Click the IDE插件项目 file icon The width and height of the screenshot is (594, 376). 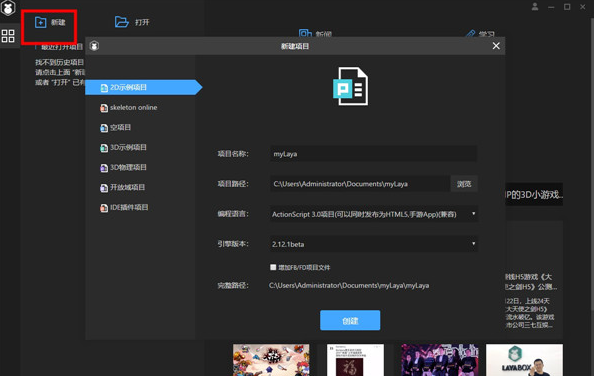104,208
